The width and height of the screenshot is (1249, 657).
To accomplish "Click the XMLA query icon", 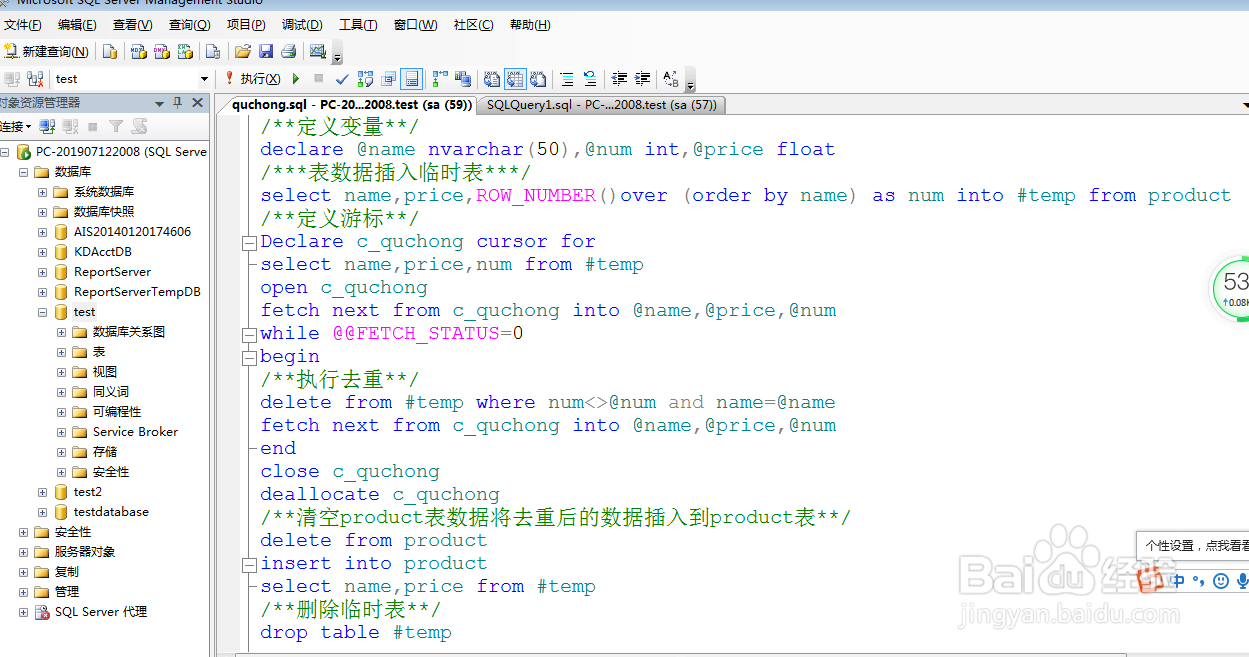I will pos(185,51).
